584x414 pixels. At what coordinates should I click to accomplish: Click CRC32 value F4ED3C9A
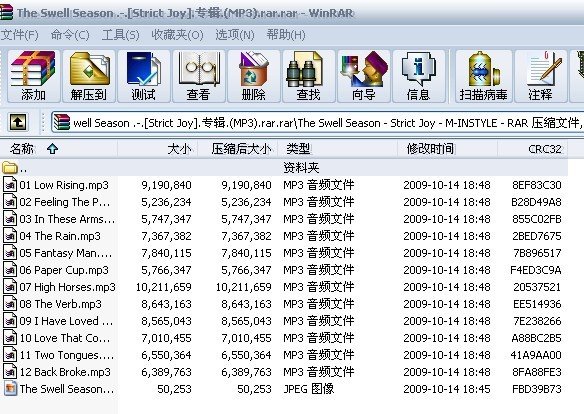click(x=536, y=270)
